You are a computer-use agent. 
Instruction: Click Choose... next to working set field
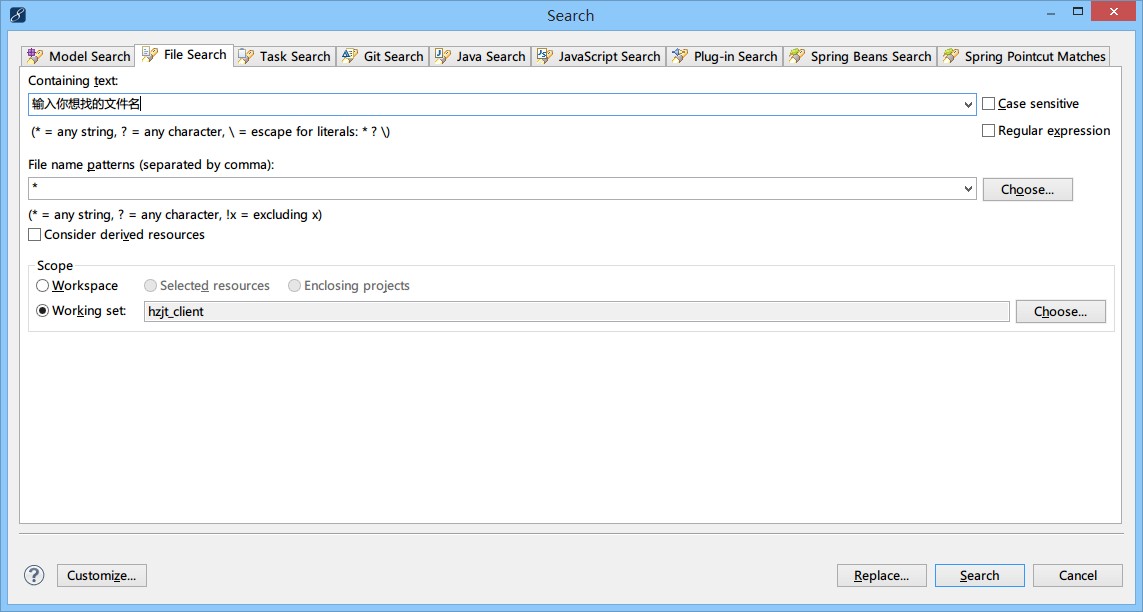(1060, 312)
